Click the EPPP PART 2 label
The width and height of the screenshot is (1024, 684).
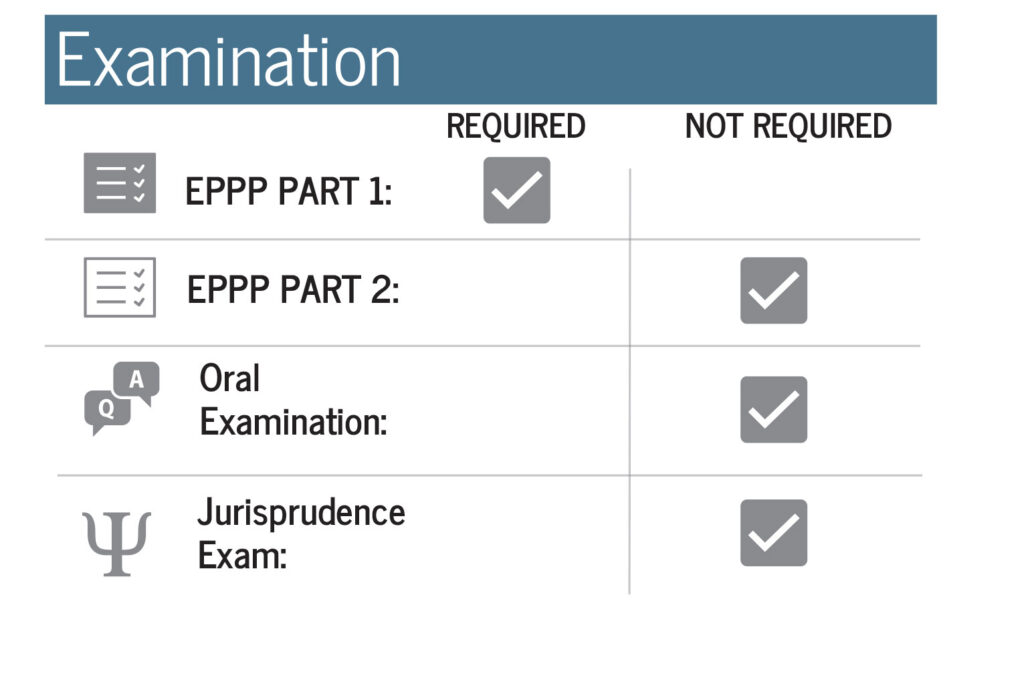coord(293,290)
